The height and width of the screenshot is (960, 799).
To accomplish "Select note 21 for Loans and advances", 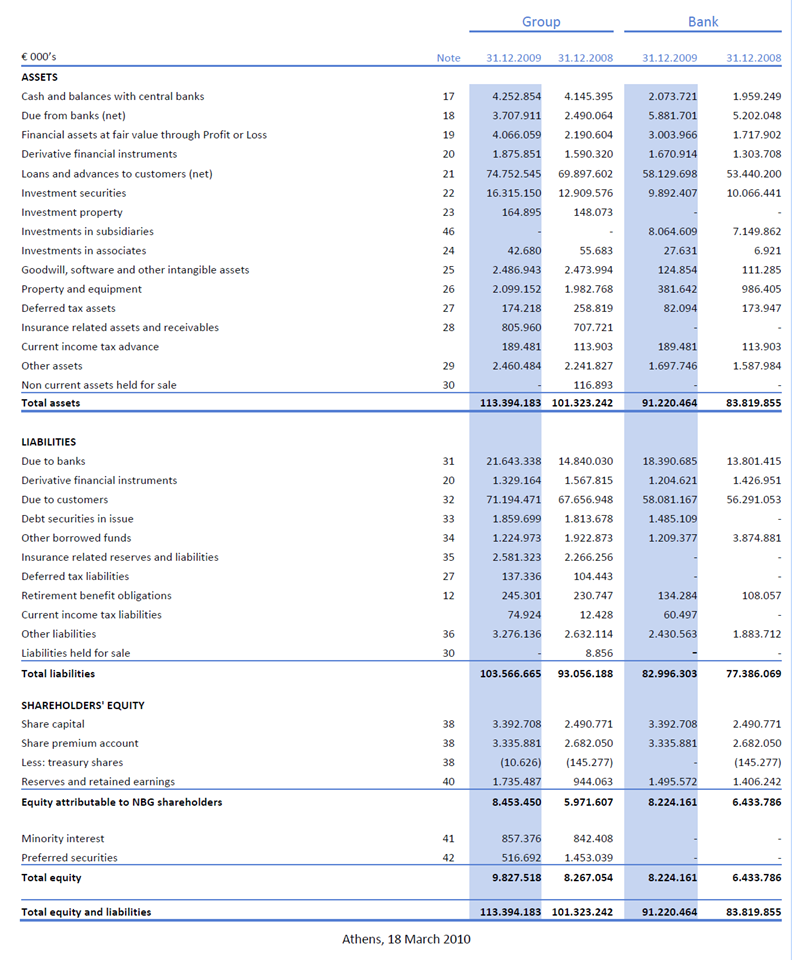I will click(449, 174).
